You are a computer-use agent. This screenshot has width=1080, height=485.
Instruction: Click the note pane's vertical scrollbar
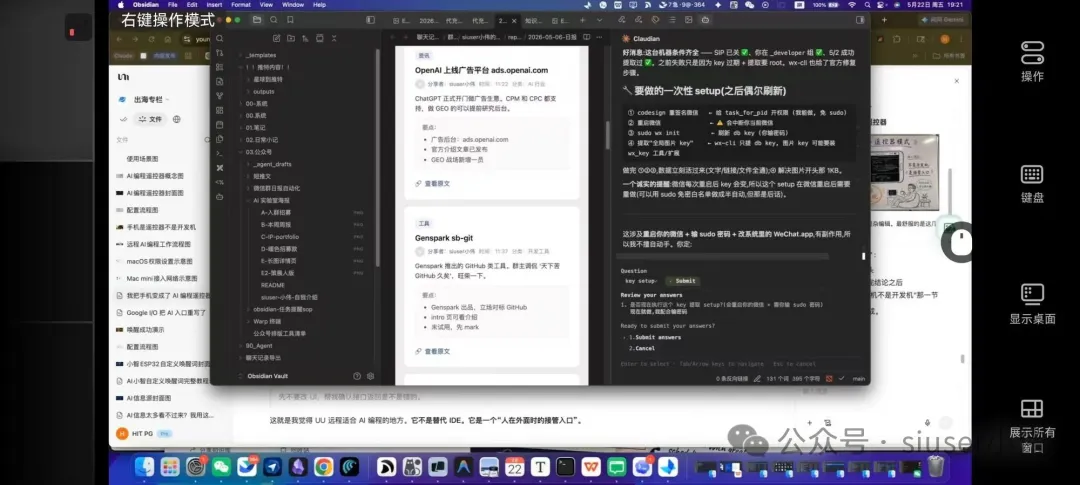click(x=607, y=135)
